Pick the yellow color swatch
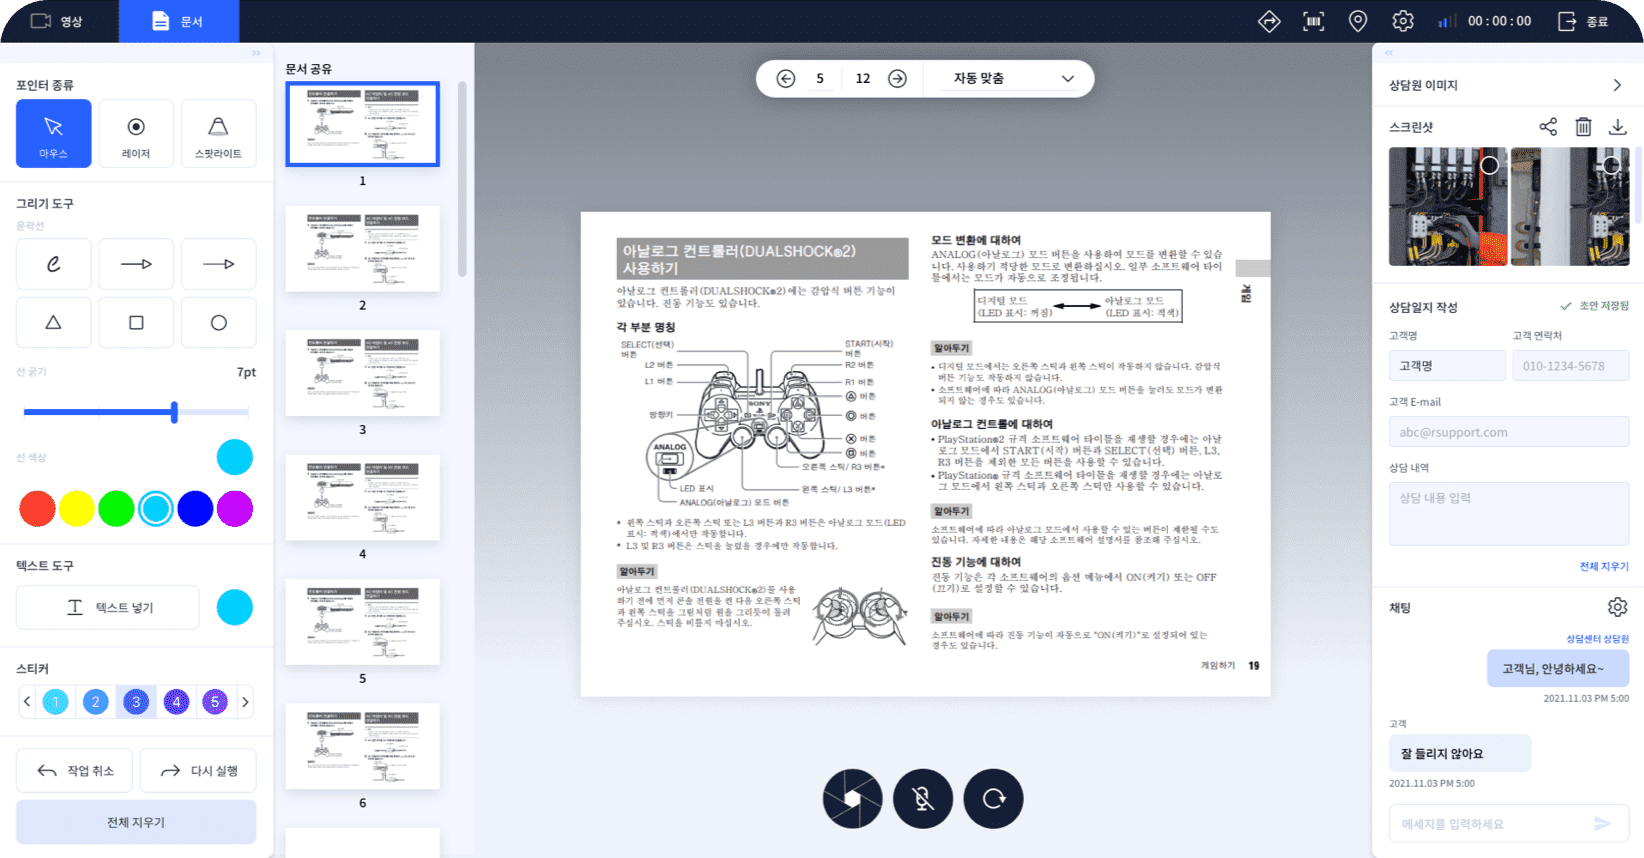1644x858 pixels. click(77, 508)
